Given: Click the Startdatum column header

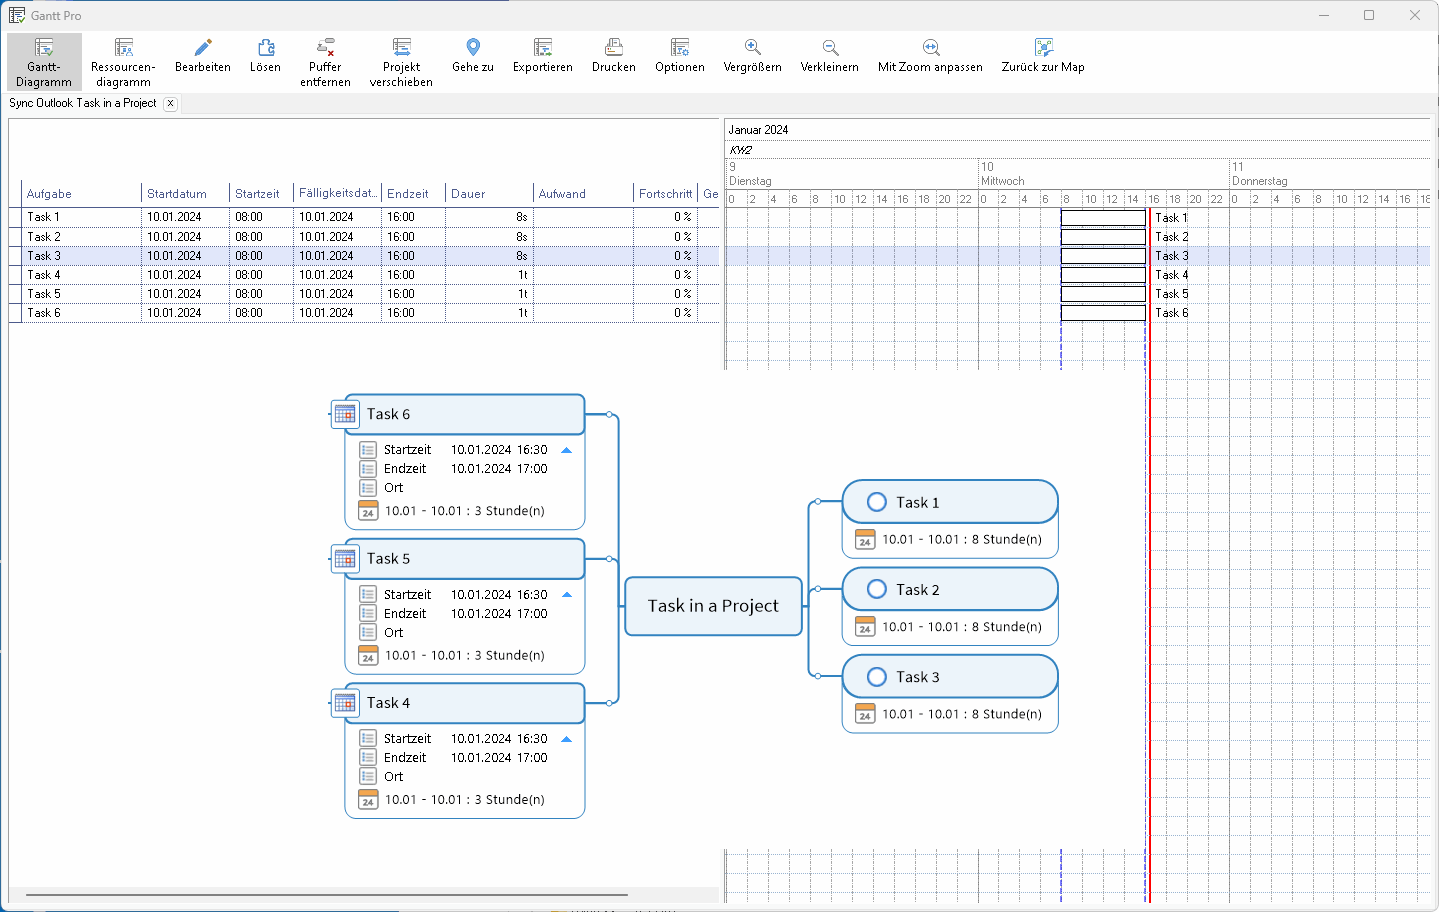Looking at the screenshot, I should (x=177, y=194).
